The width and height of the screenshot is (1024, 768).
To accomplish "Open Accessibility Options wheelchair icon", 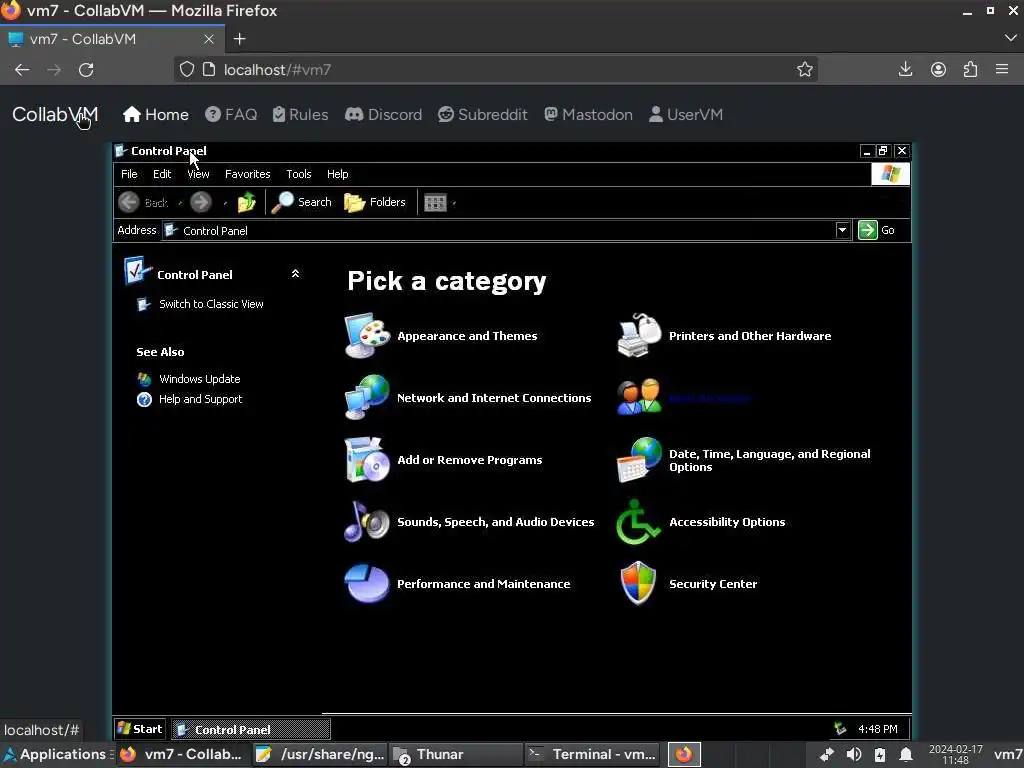I will pos(638,522).
